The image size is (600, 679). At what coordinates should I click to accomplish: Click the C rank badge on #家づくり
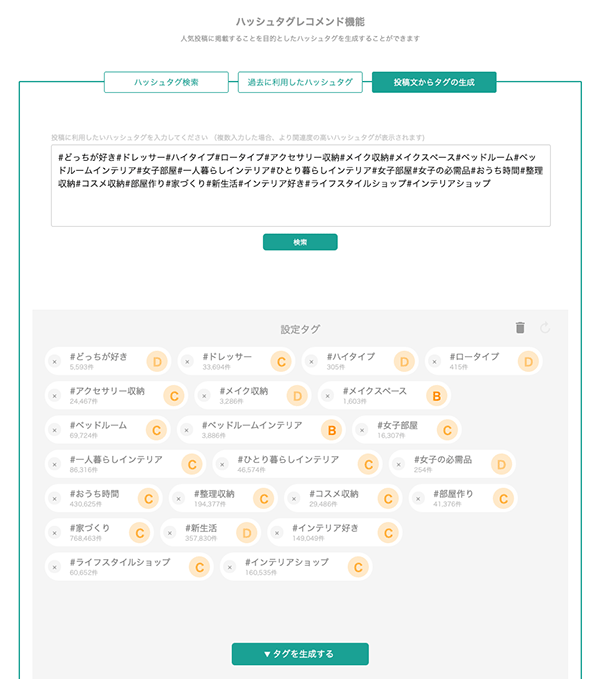coord(140,533)
